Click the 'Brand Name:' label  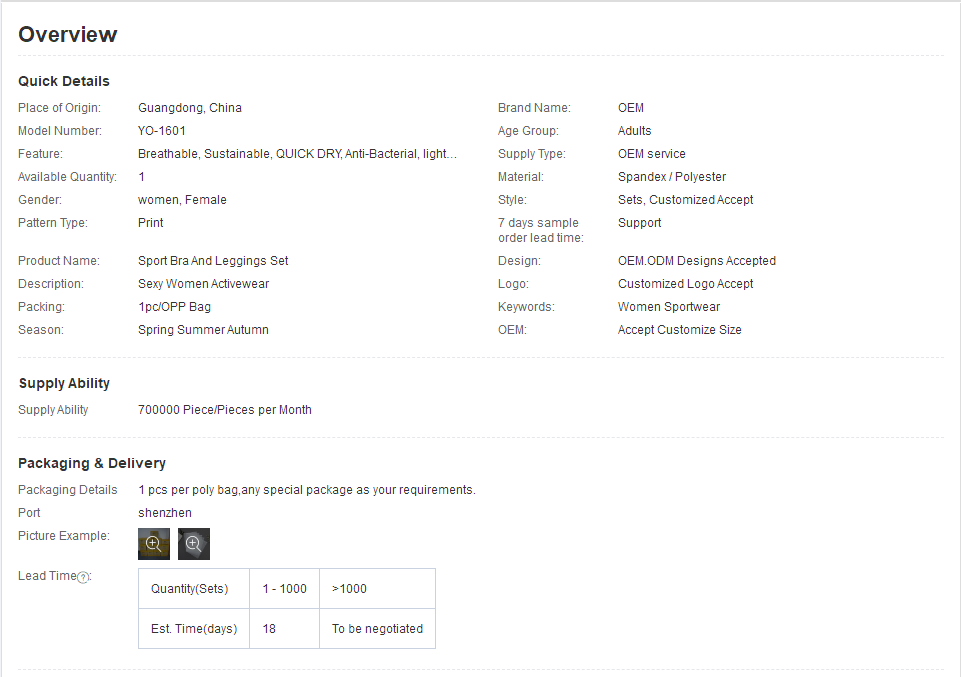(534, 108)
